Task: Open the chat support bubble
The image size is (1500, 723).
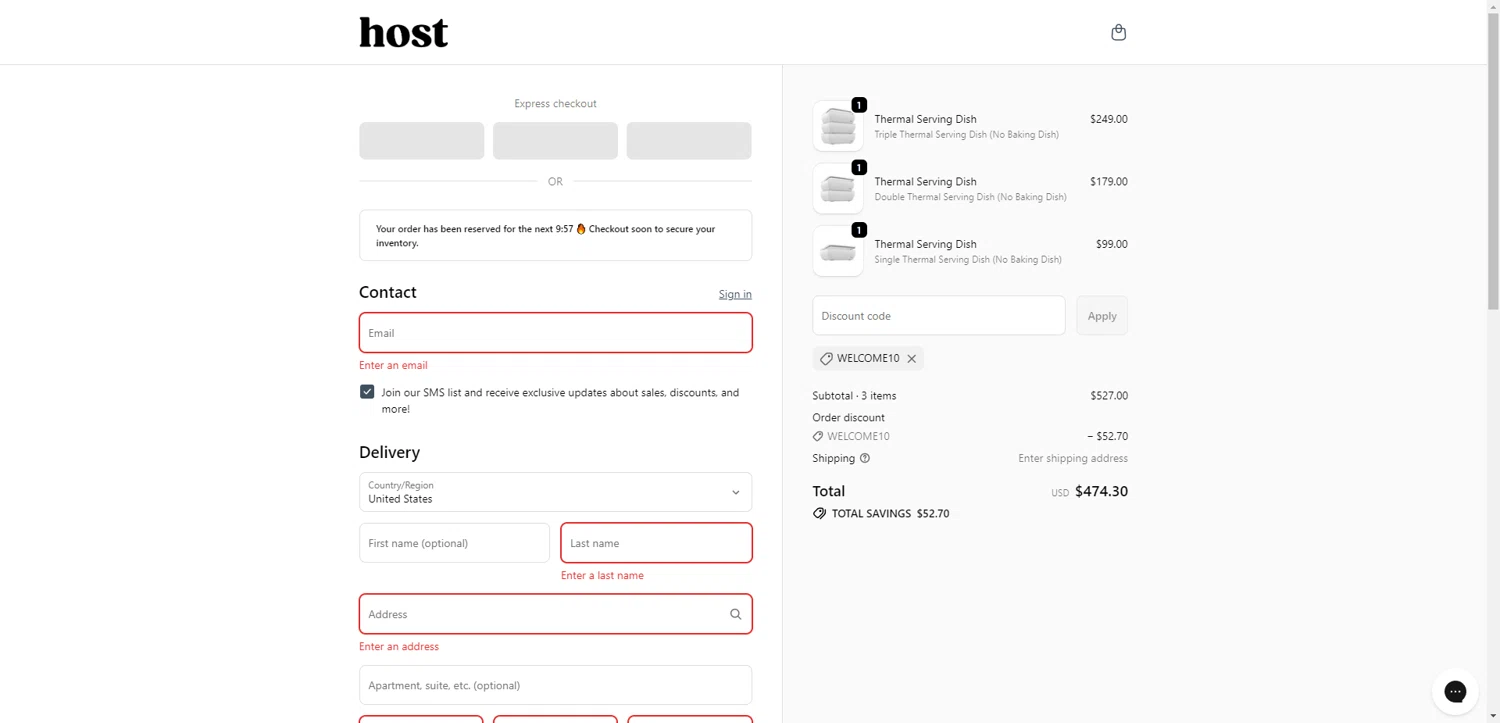Action: (x=1455, y=691)
